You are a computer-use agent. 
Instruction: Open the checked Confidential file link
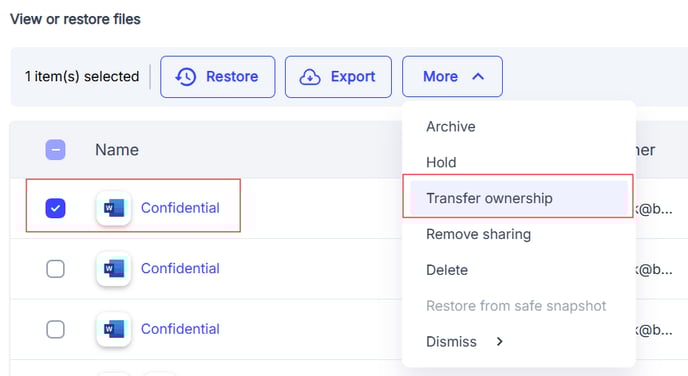(x=180, y=208)
